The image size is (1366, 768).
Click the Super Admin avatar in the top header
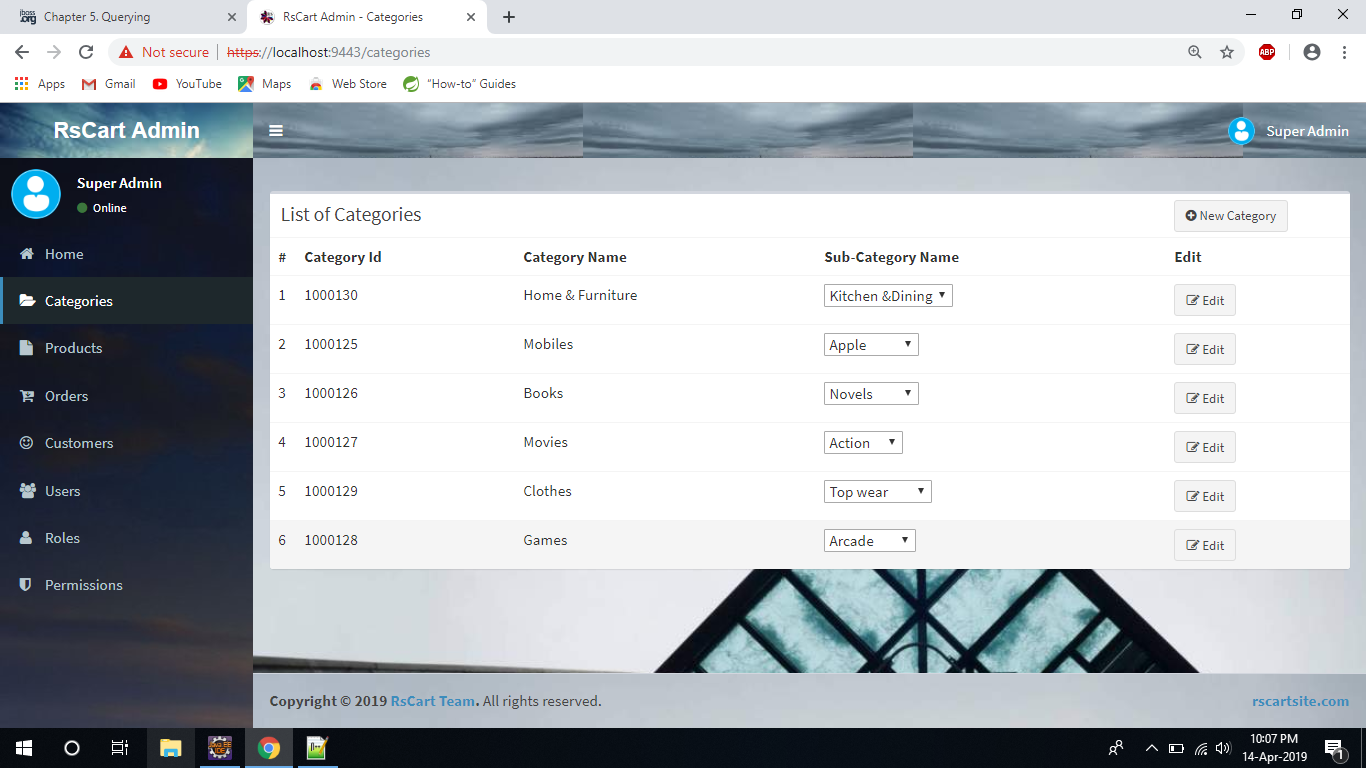[x=1241, y=131]
